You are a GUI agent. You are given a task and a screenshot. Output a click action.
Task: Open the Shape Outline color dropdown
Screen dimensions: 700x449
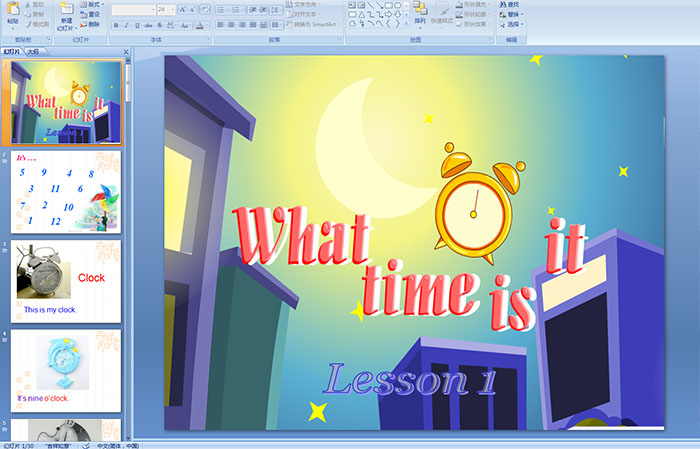point(473,14)
